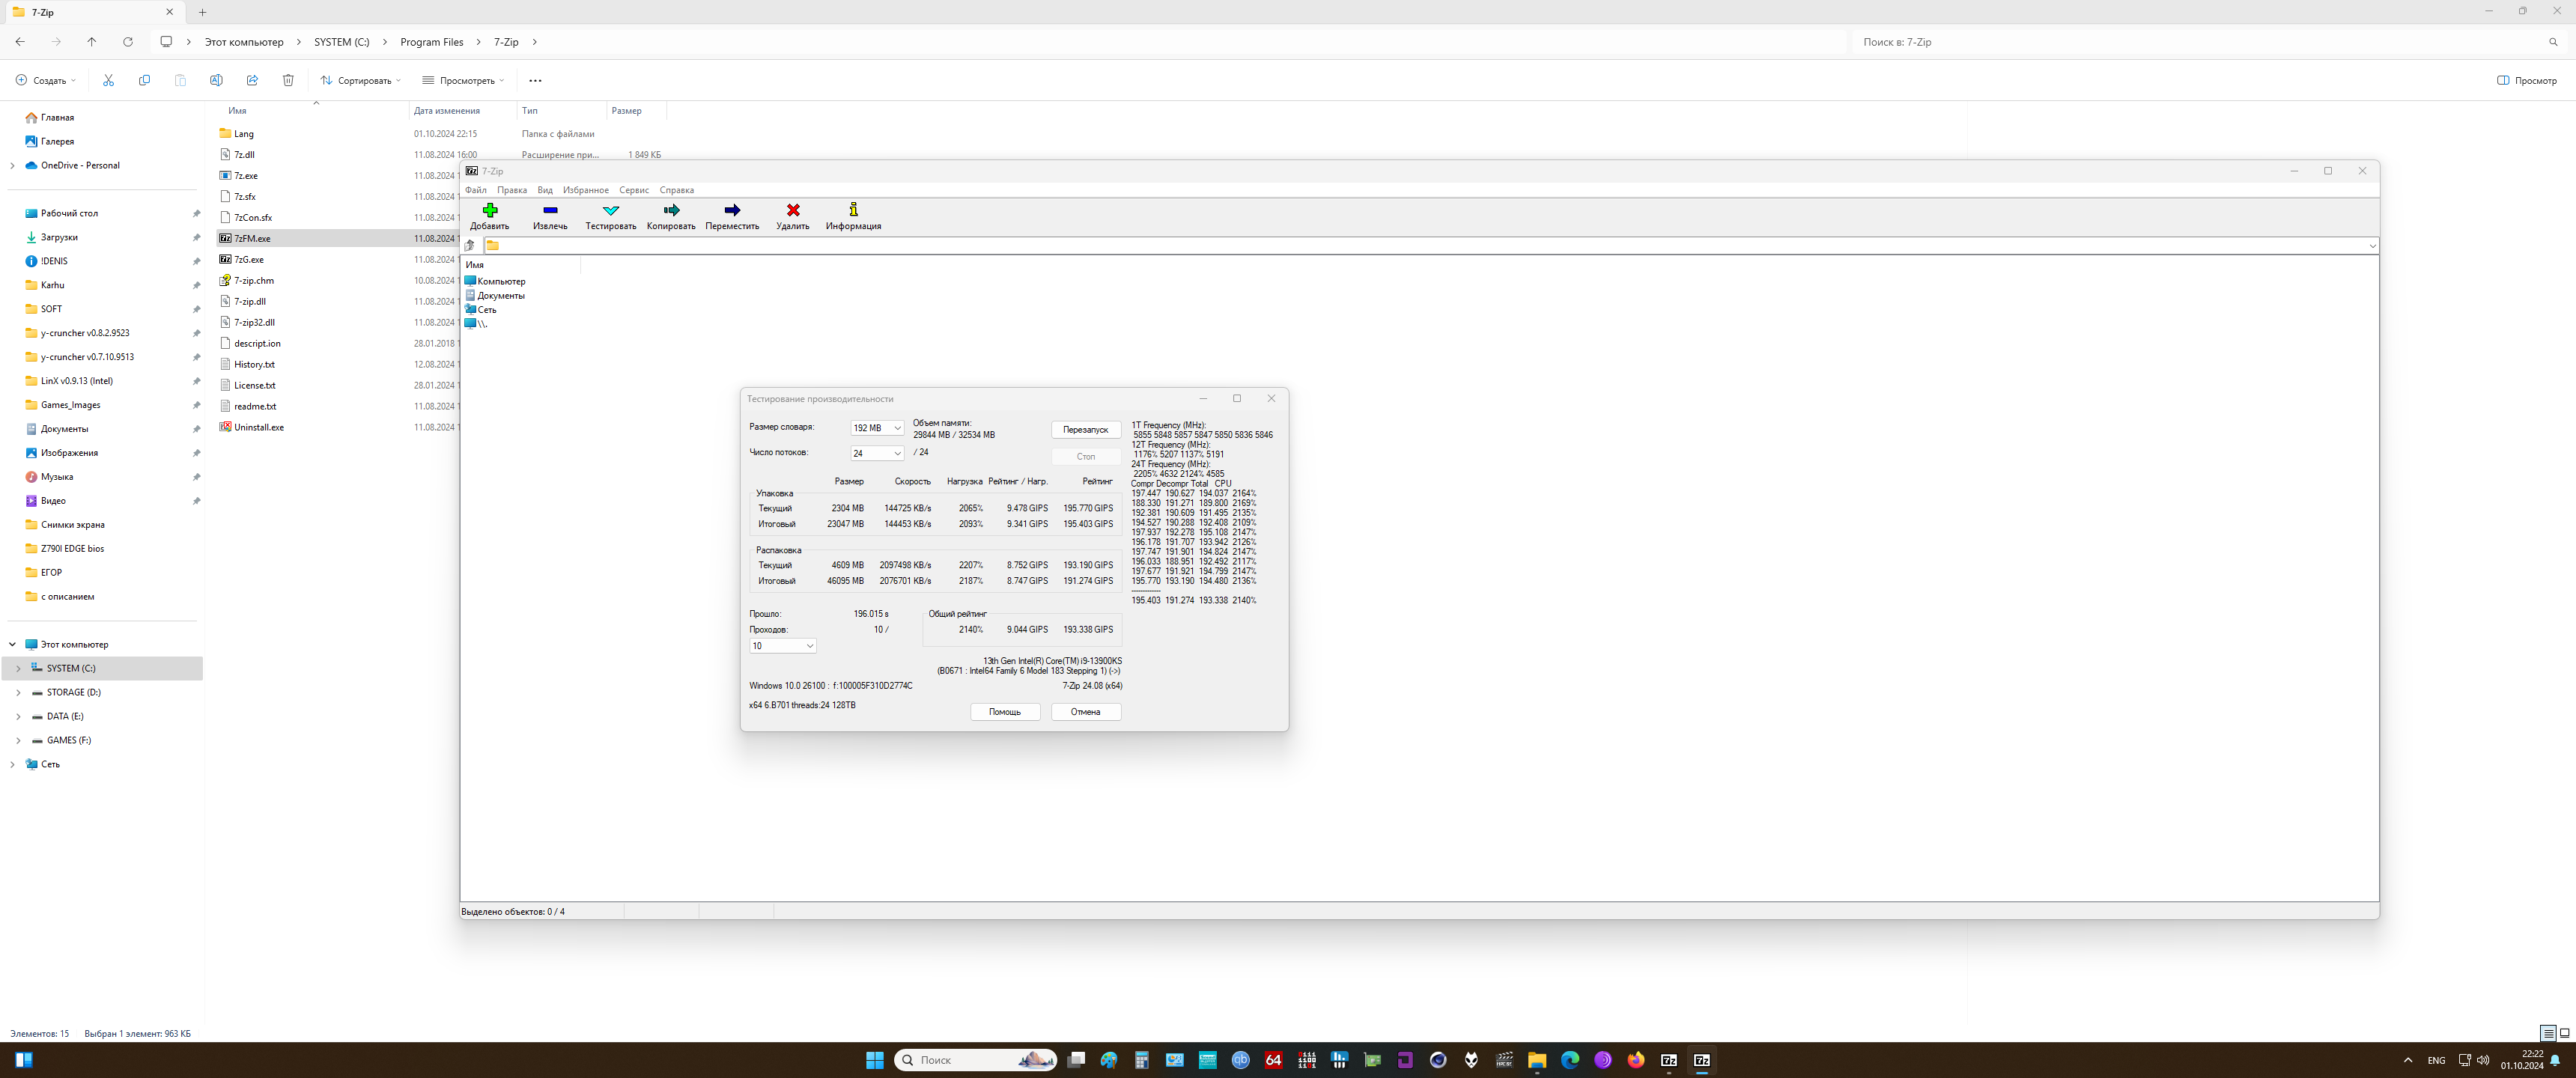Click the red Delete (Удалить) toolbar icon
Viewport: 2576px width, 1078px height.
[793, 211]
